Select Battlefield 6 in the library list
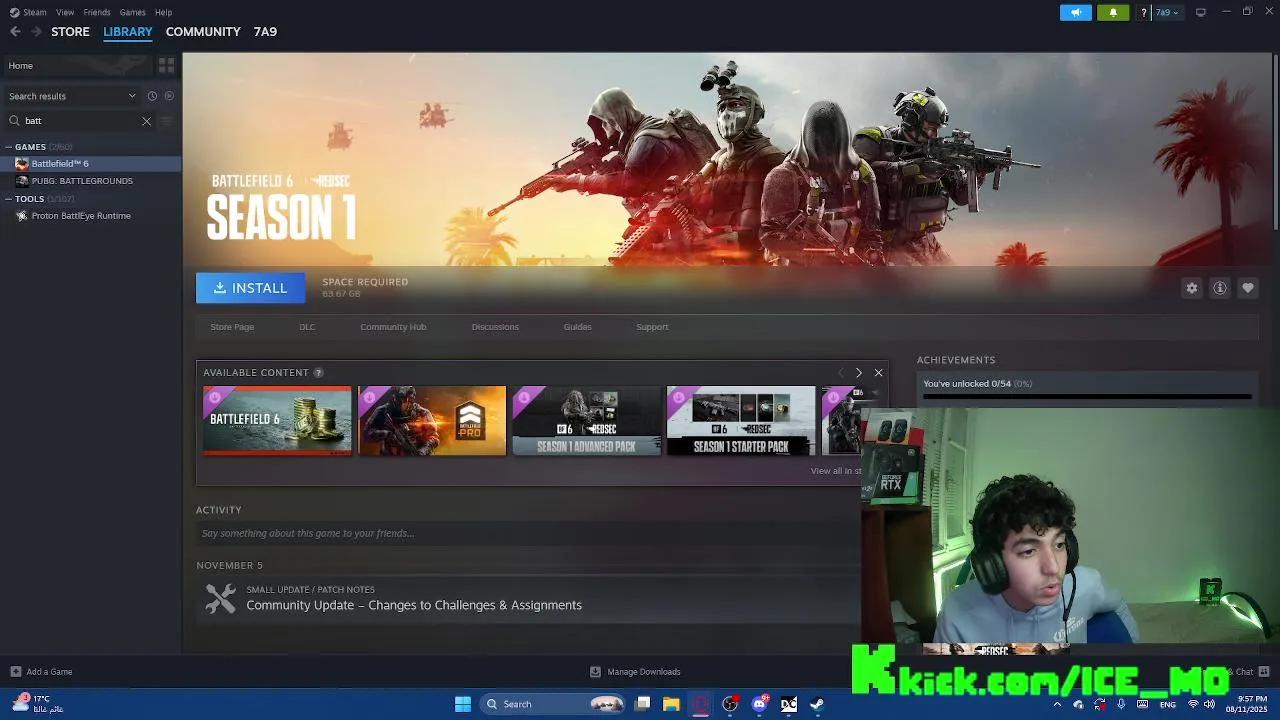Viewport: 1280px width, 720px height. tap(91, 164)
